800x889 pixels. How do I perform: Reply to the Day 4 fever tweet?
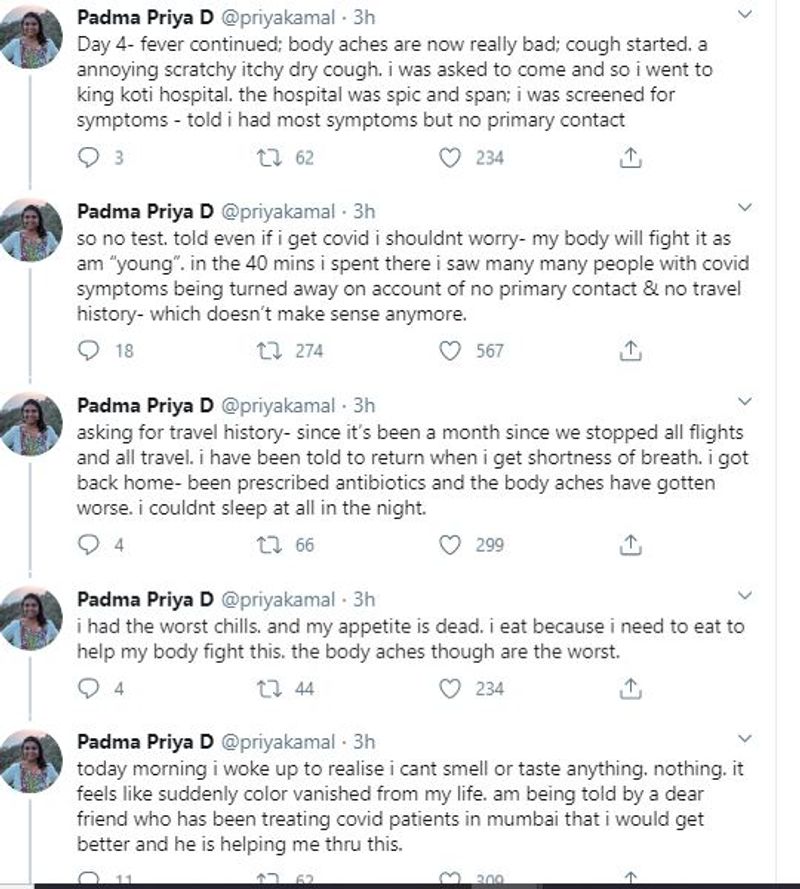point(89,158)
